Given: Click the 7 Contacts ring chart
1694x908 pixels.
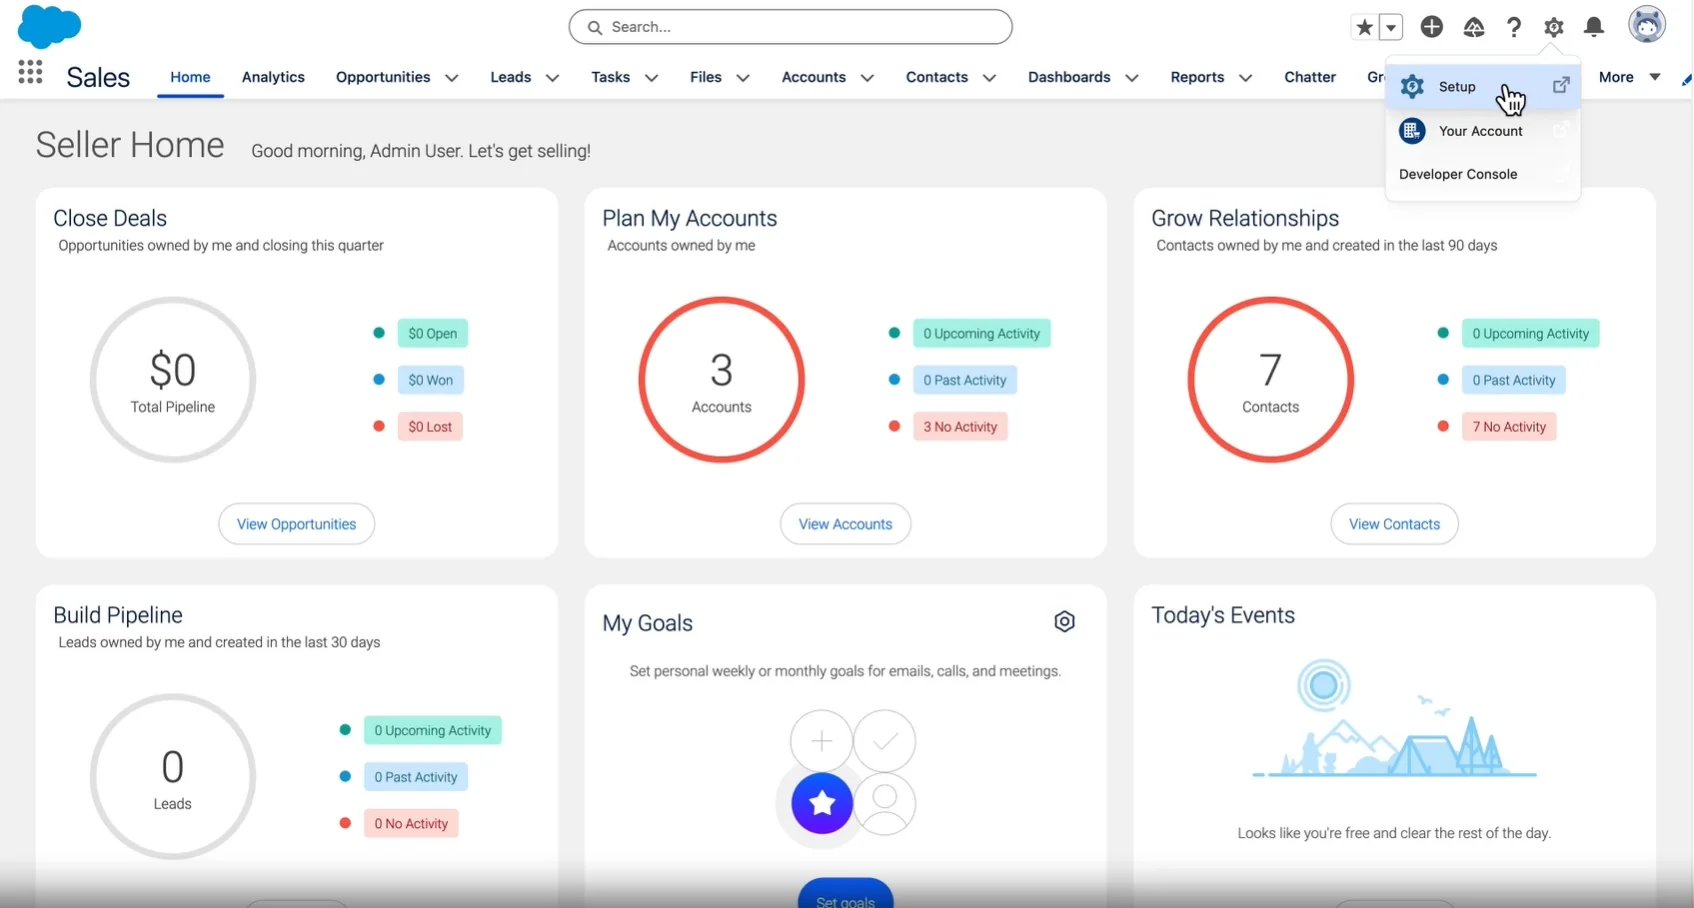Looking at the screenshot, I should [1270, 380].
